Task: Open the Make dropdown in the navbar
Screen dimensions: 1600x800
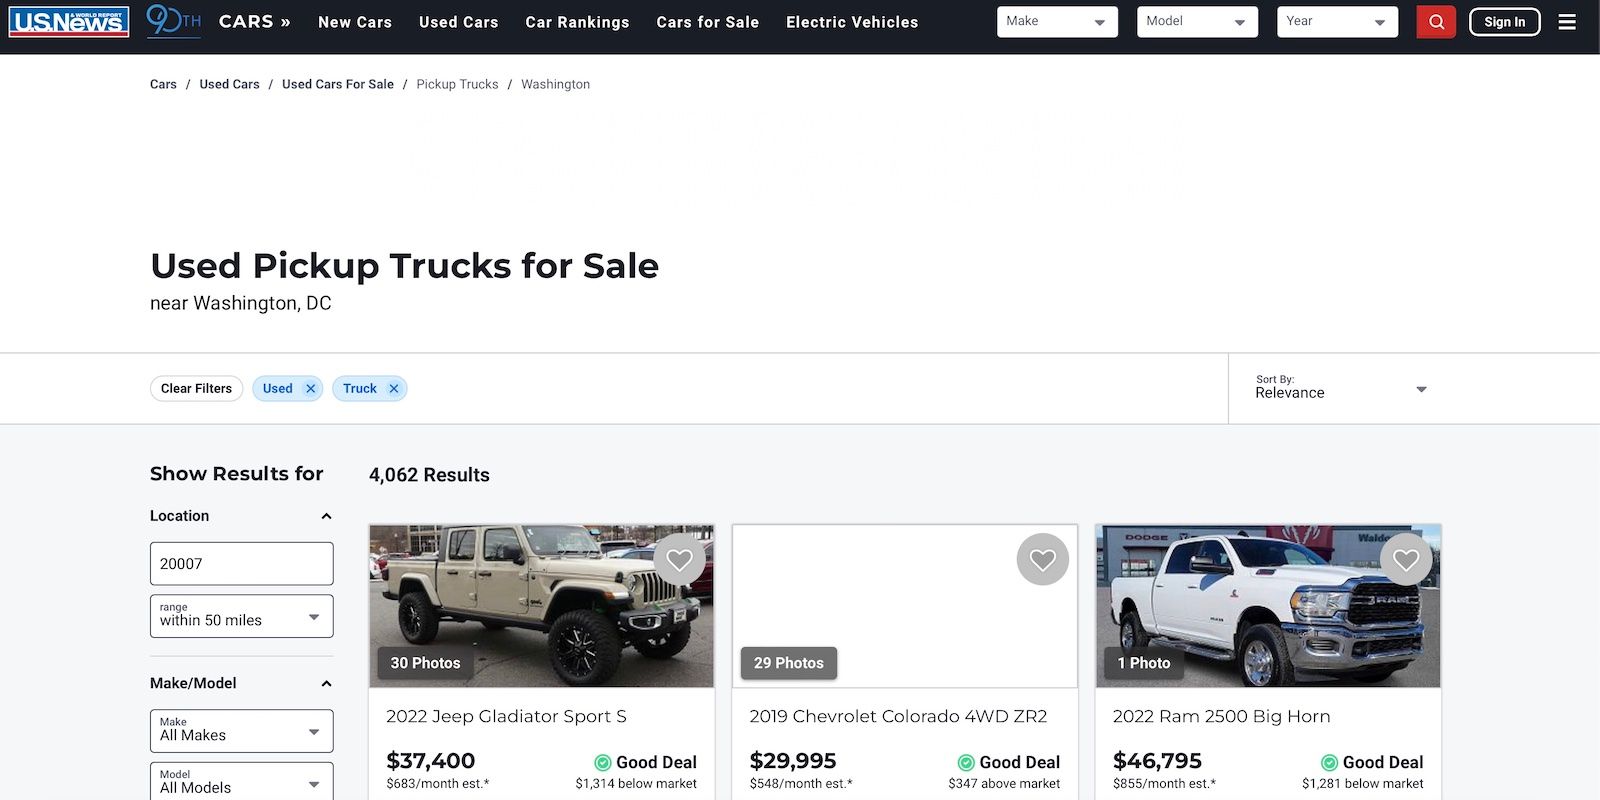Action: coord(1056,21)
